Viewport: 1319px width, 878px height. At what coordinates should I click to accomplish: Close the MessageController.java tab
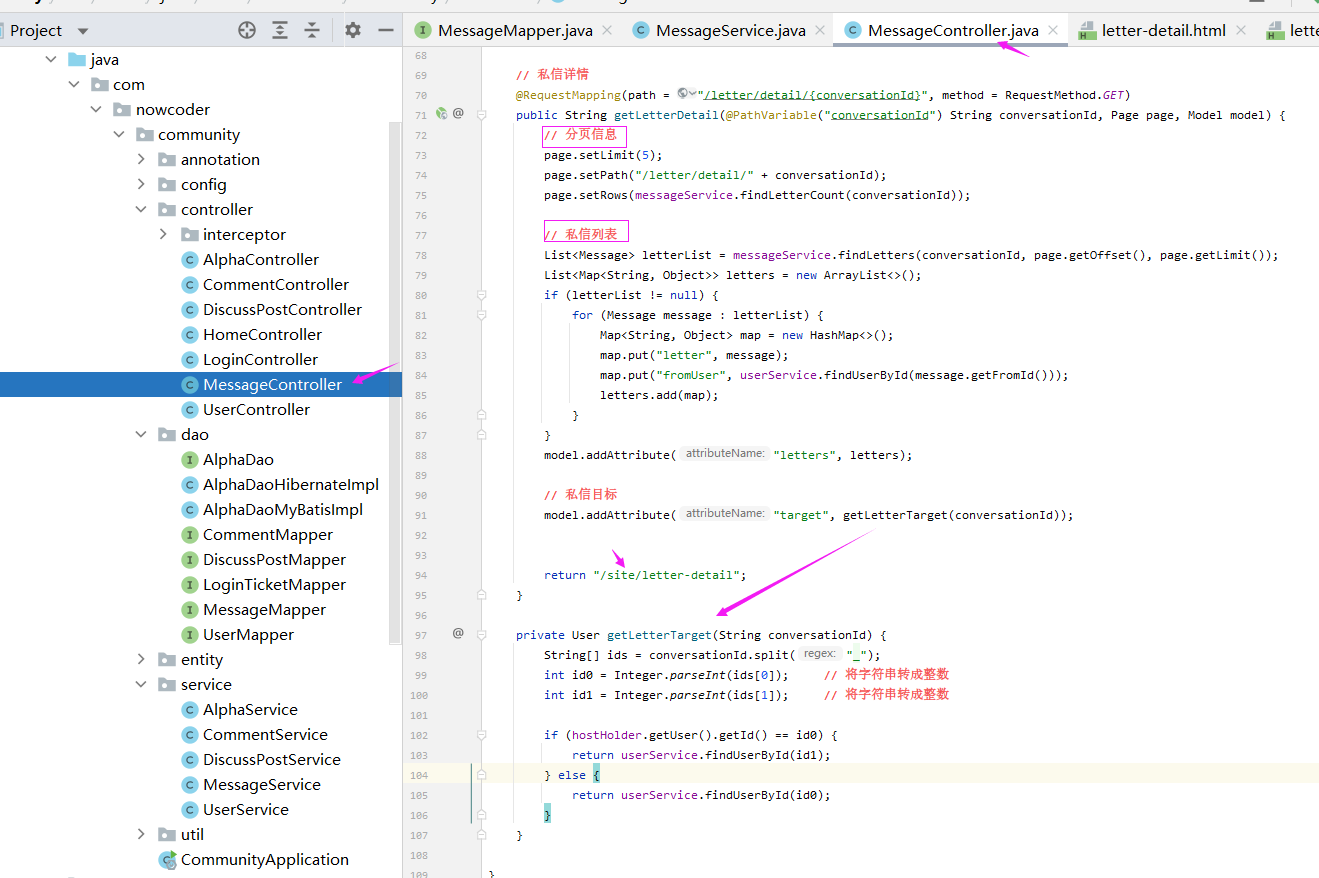[x=1053, y=31]
